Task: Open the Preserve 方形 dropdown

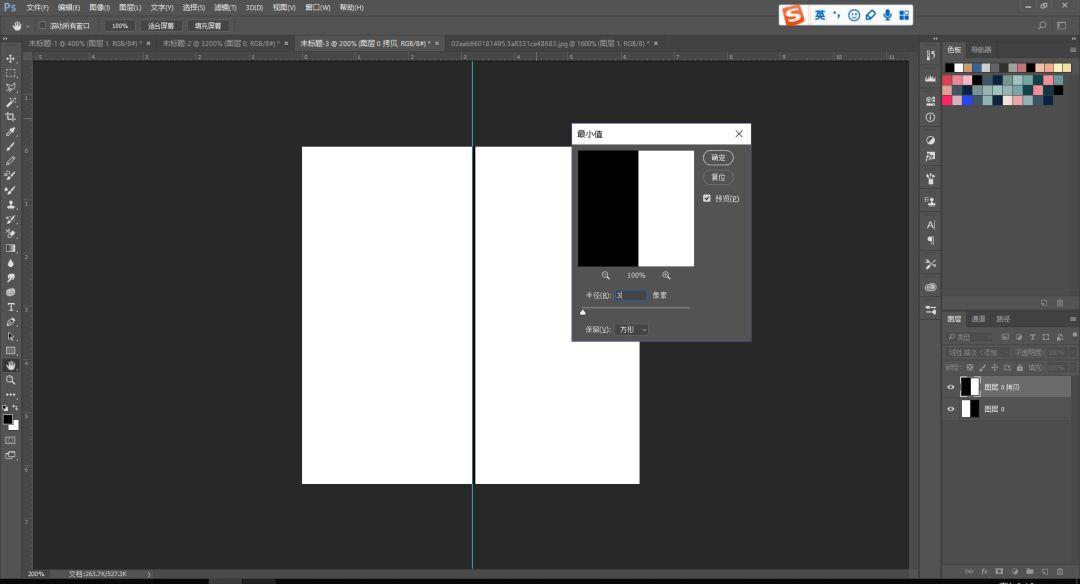Action: click(x=633, y=330)
